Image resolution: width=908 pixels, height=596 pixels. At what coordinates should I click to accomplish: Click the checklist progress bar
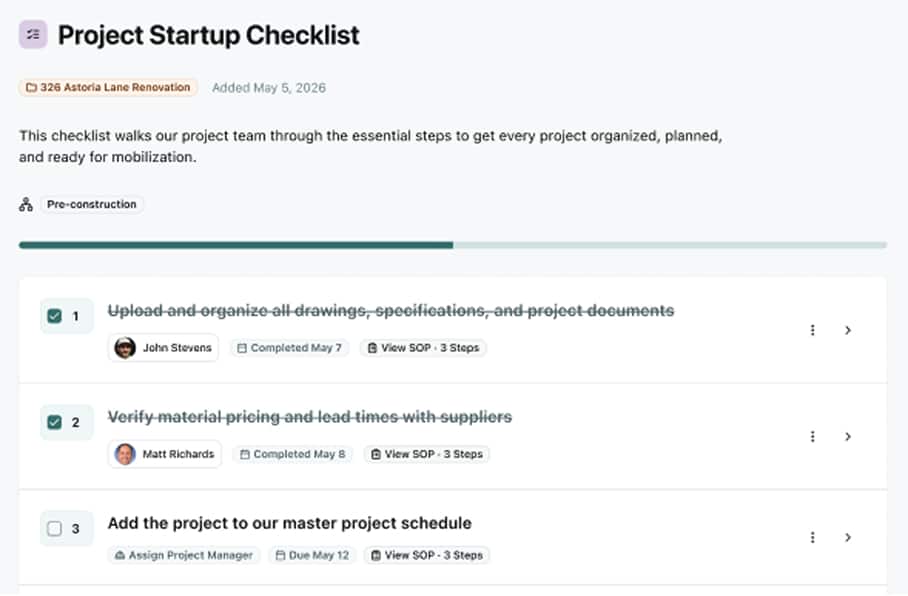[453, 246]
